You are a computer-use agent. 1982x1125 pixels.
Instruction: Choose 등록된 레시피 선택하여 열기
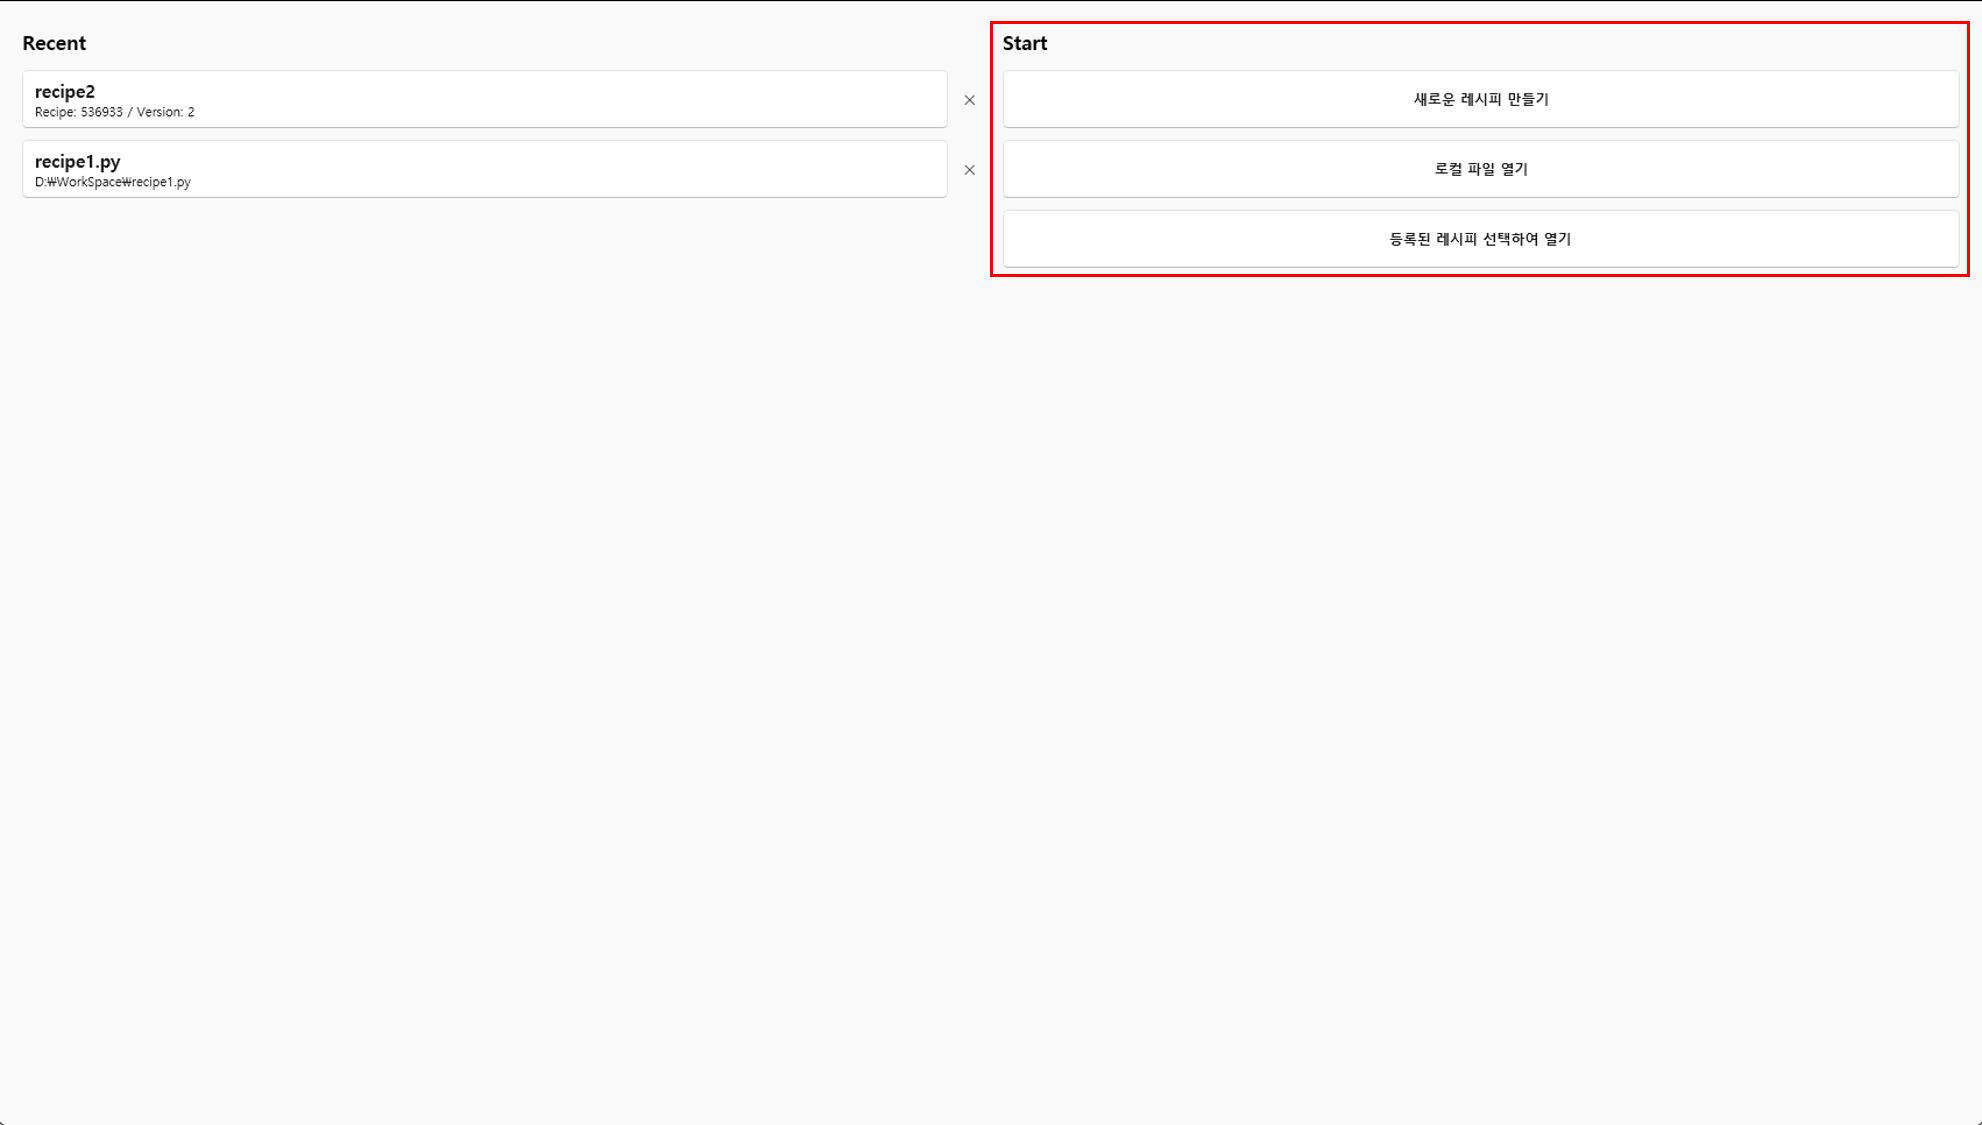pyautogui.click(x=1480, y=239)
